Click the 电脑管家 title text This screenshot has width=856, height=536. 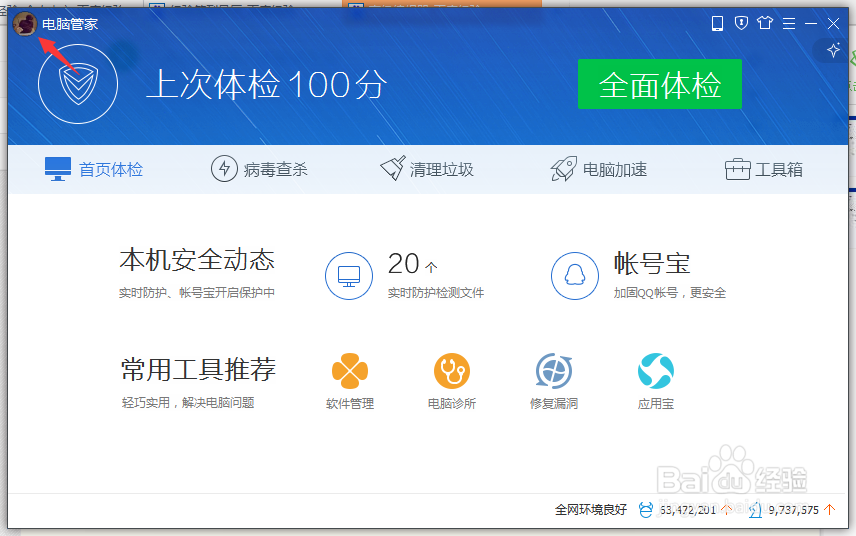tap(70, 24)
